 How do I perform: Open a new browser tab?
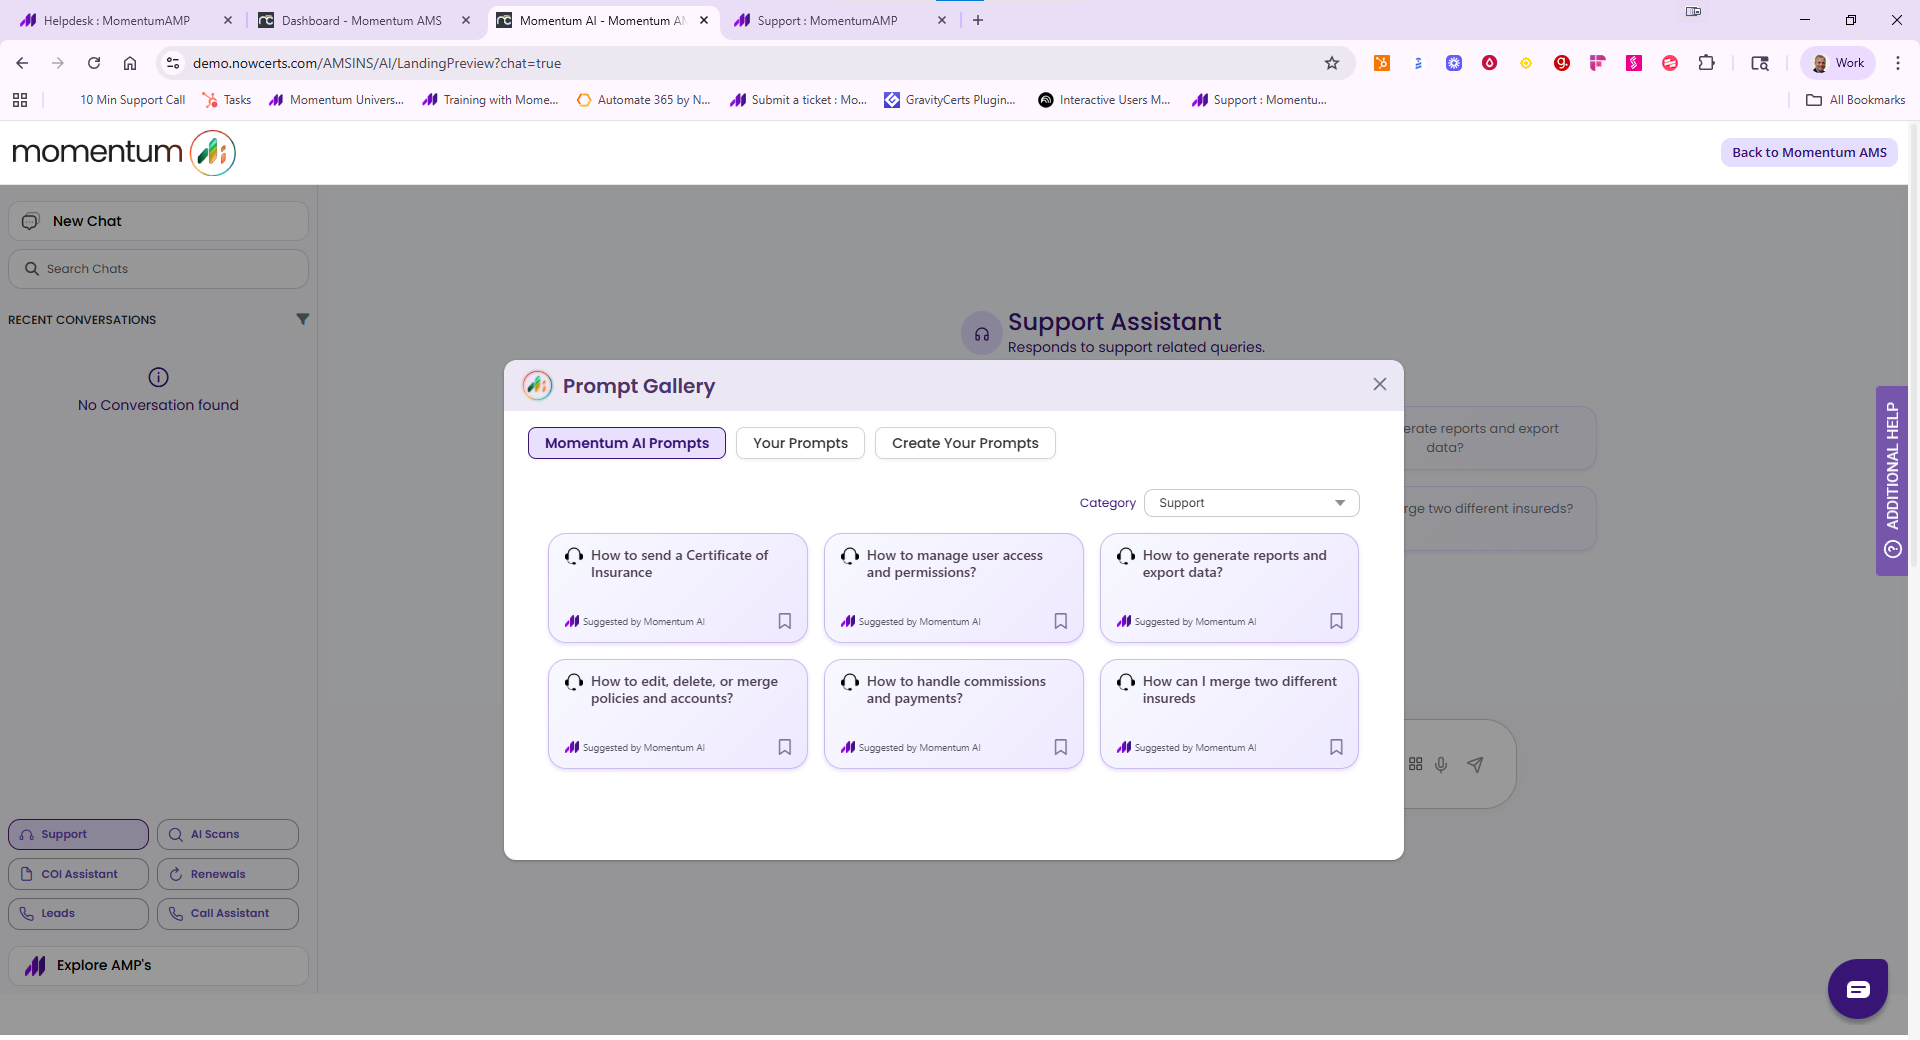[978, 20]
